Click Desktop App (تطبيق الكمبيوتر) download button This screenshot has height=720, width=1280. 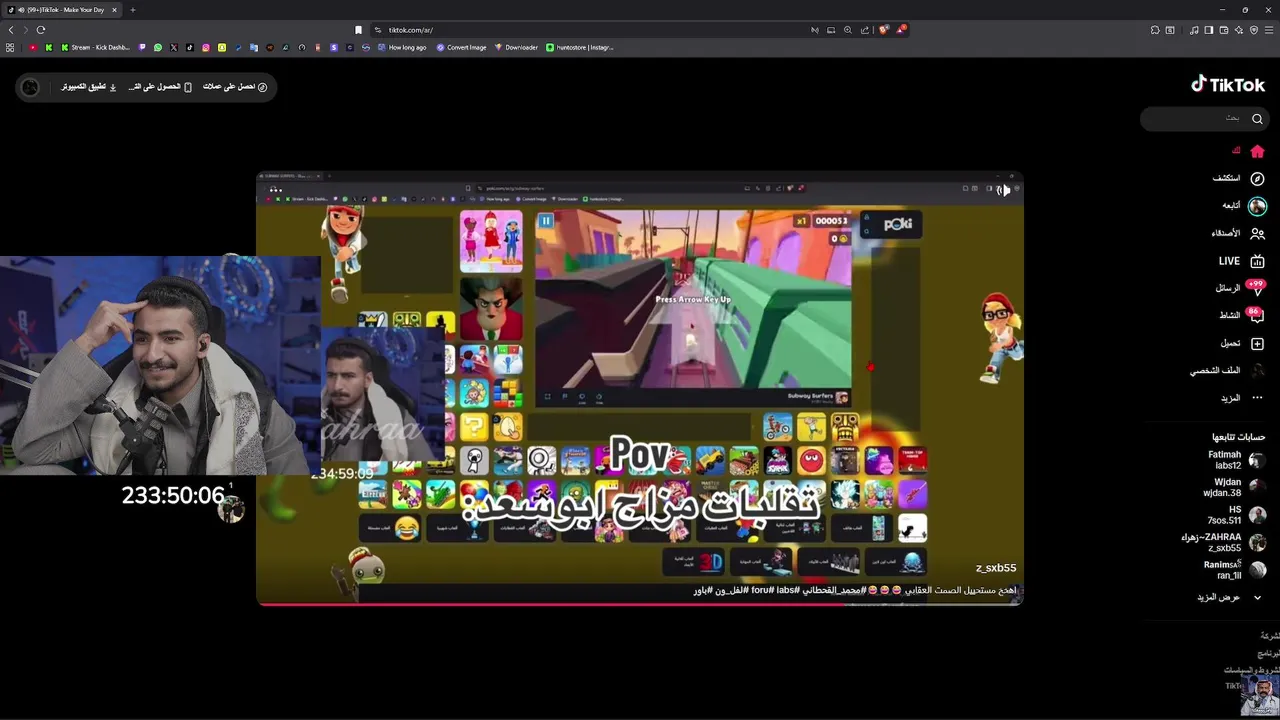point(88,87)
